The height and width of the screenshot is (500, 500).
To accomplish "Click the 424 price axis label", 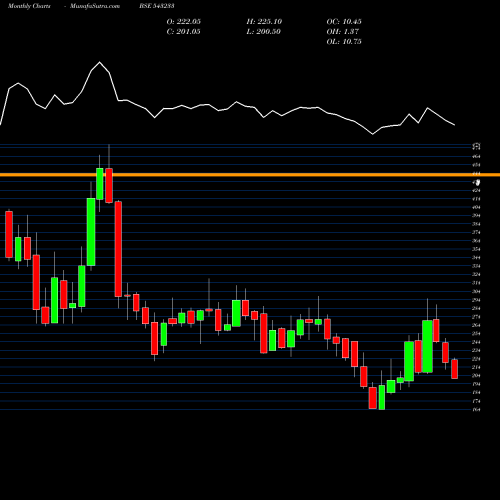I will click(477, 190).
